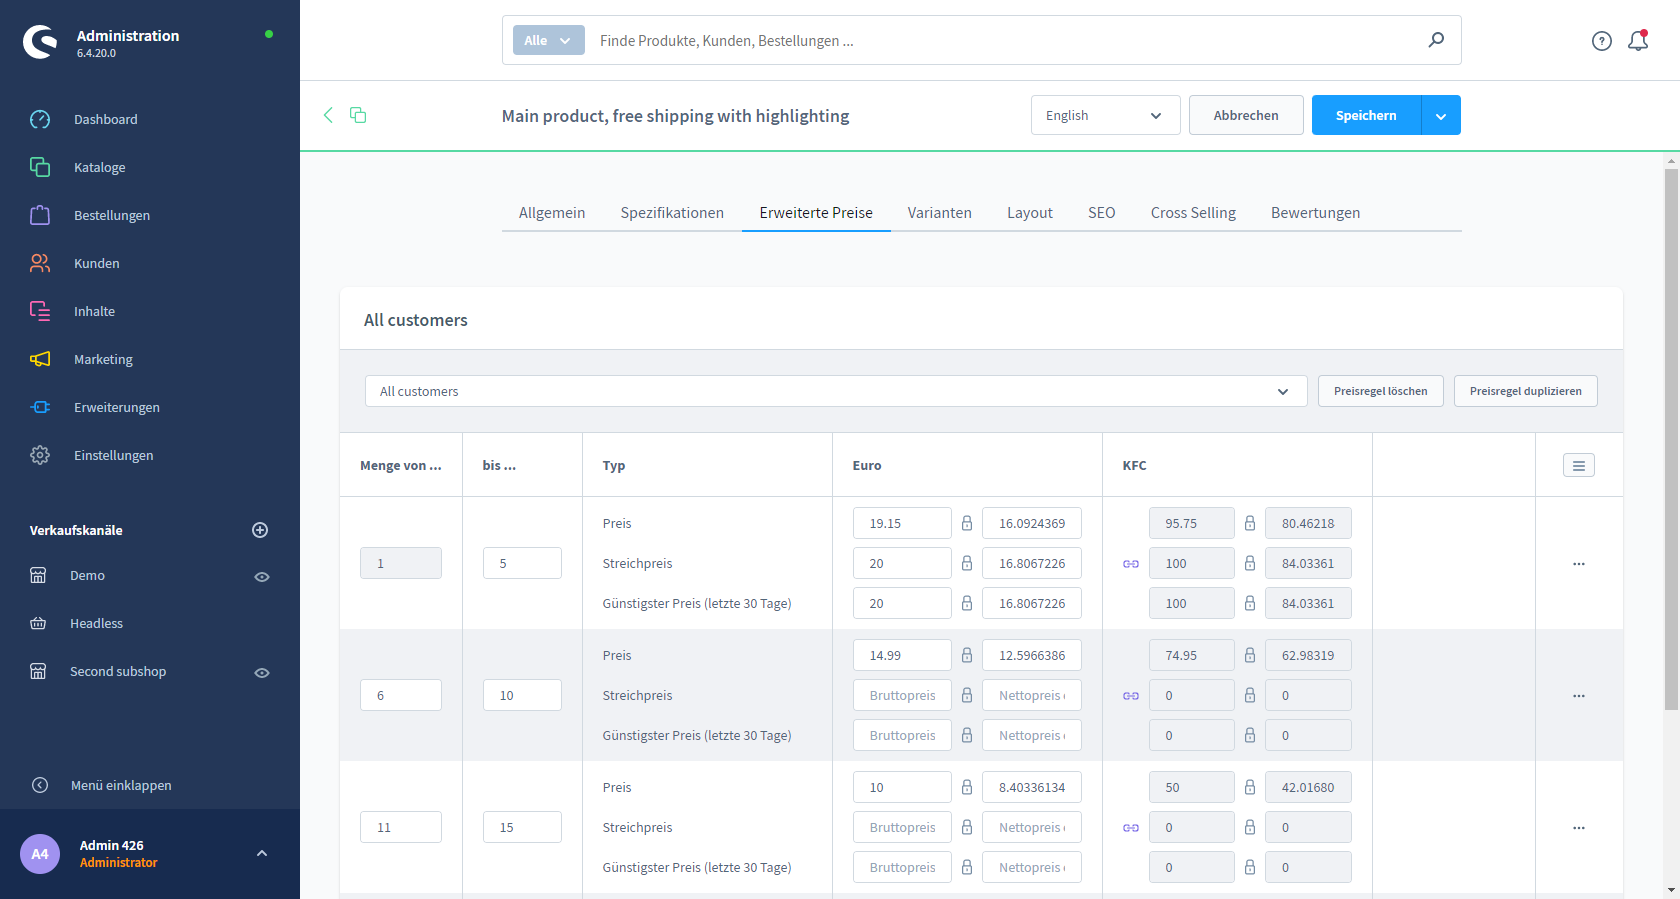Toggle Euro Preis 10 lock icon

[x=967, y=787]
